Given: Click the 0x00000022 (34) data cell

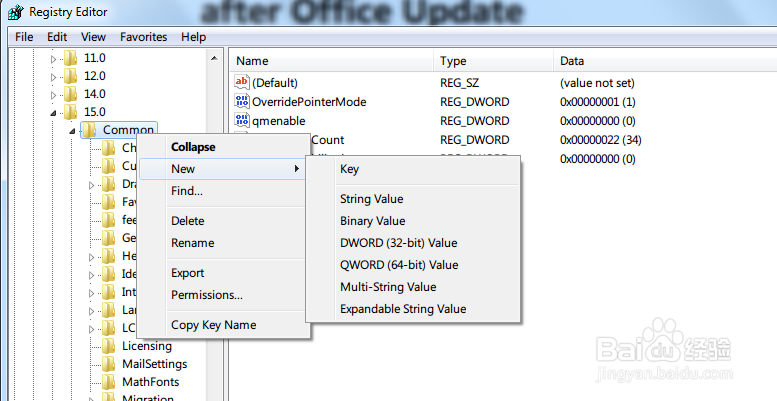Looking at the screenshot, I should [x=601, y=140].
